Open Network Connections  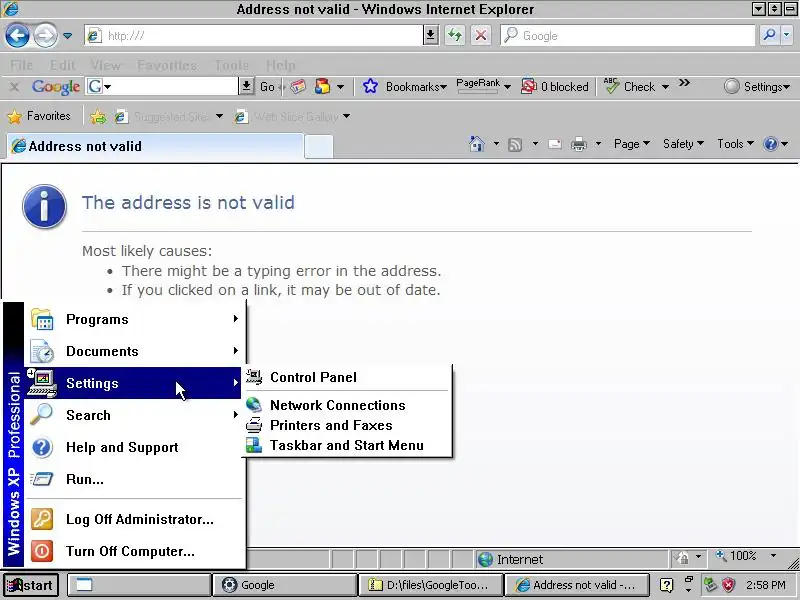coord(346,405)
